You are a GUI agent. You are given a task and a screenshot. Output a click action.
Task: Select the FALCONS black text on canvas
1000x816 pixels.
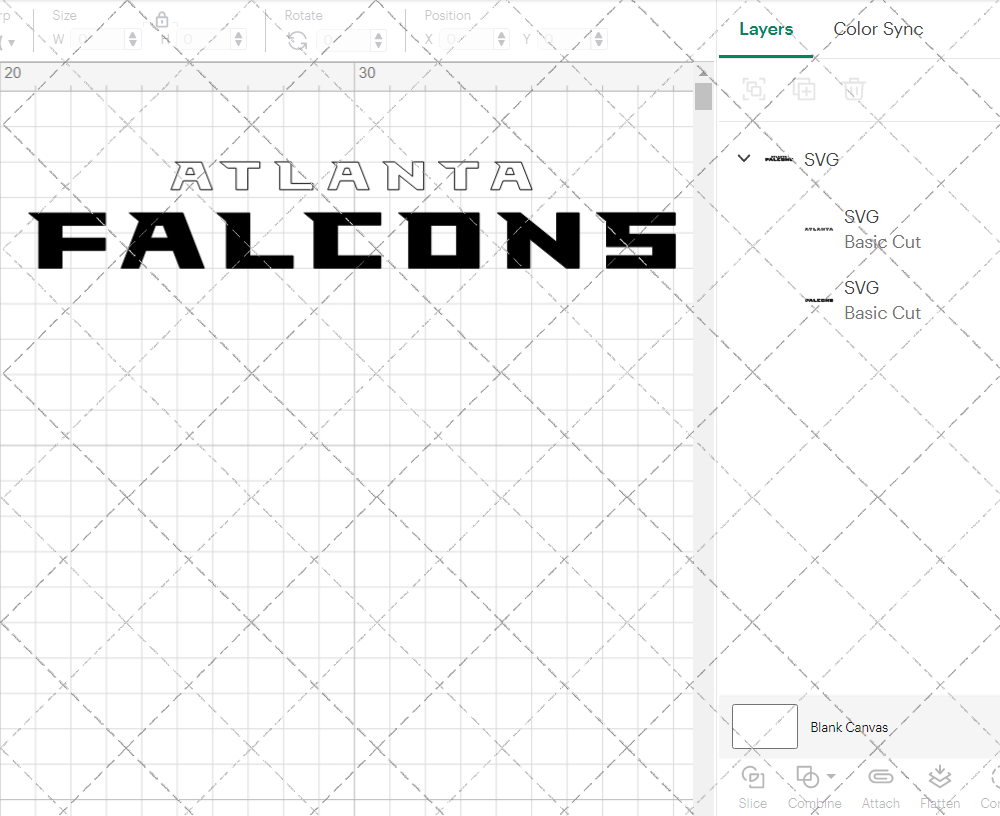(353, 241)
